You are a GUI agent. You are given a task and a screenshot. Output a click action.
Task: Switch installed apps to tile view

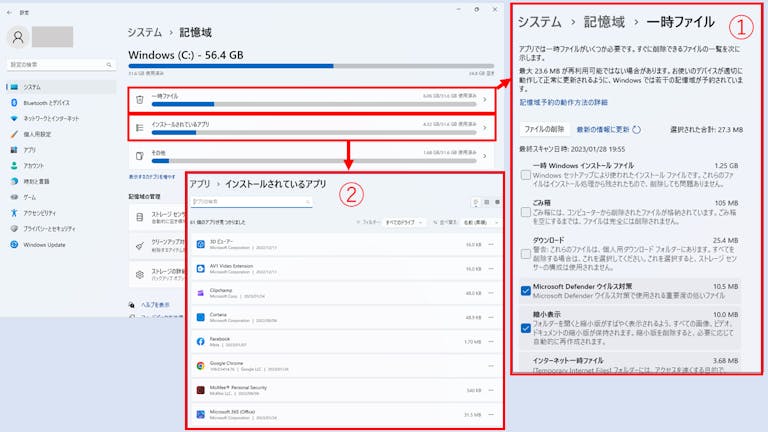coord(497,202)
